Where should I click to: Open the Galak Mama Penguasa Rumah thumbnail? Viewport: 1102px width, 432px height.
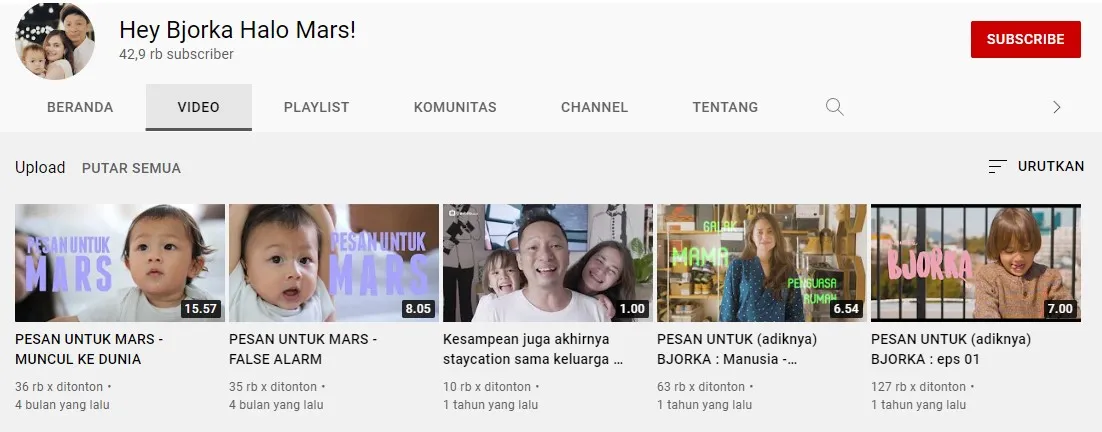762,263
